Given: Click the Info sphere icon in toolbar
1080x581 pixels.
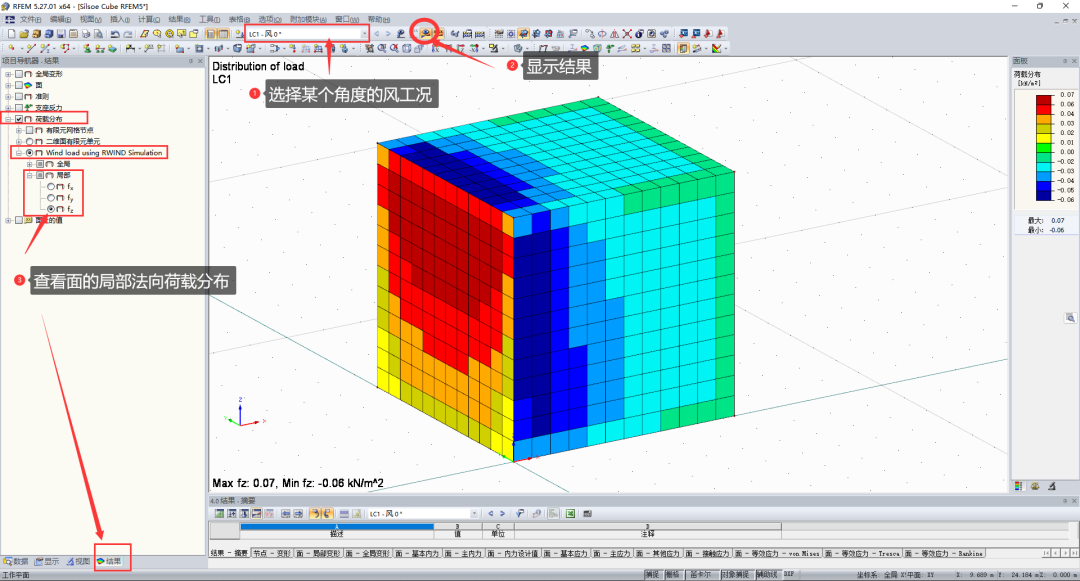Looking at the screenshot, I should 639,34.
